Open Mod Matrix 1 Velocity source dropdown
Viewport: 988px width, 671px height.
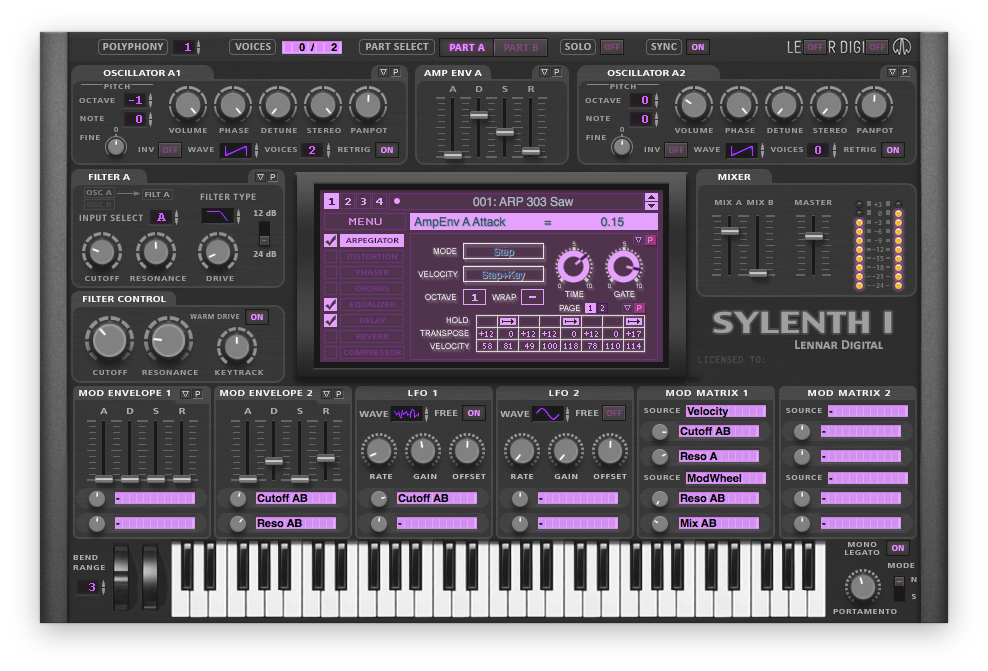(726, 411)
